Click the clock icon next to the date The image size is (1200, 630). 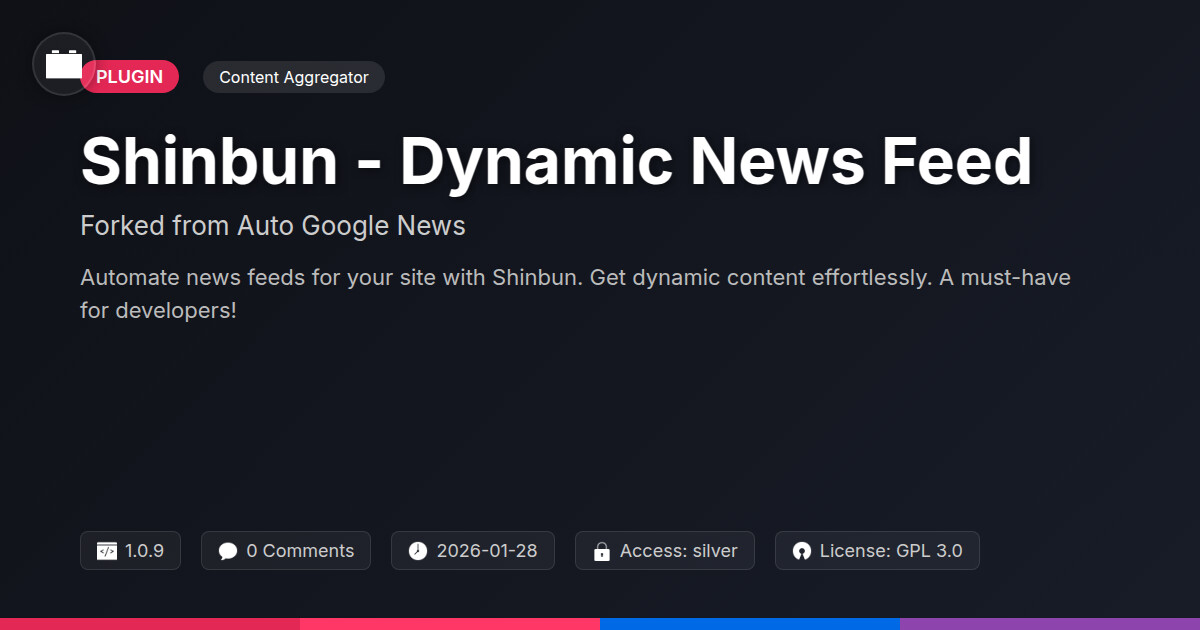(418, 551)
